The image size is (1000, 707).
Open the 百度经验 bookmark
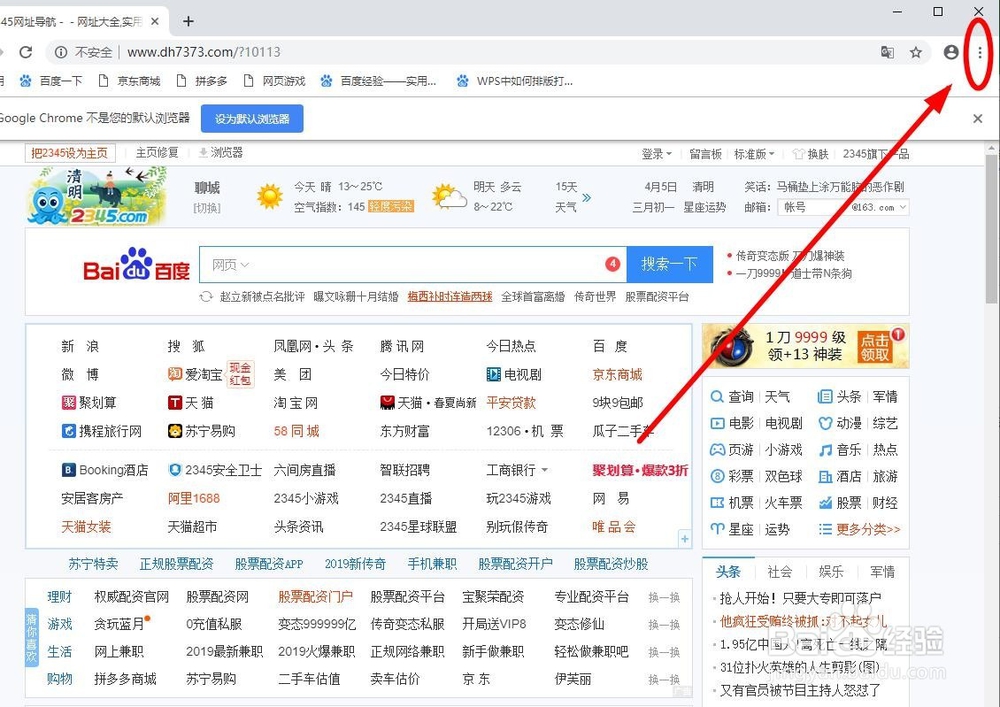tap(379, 81)
